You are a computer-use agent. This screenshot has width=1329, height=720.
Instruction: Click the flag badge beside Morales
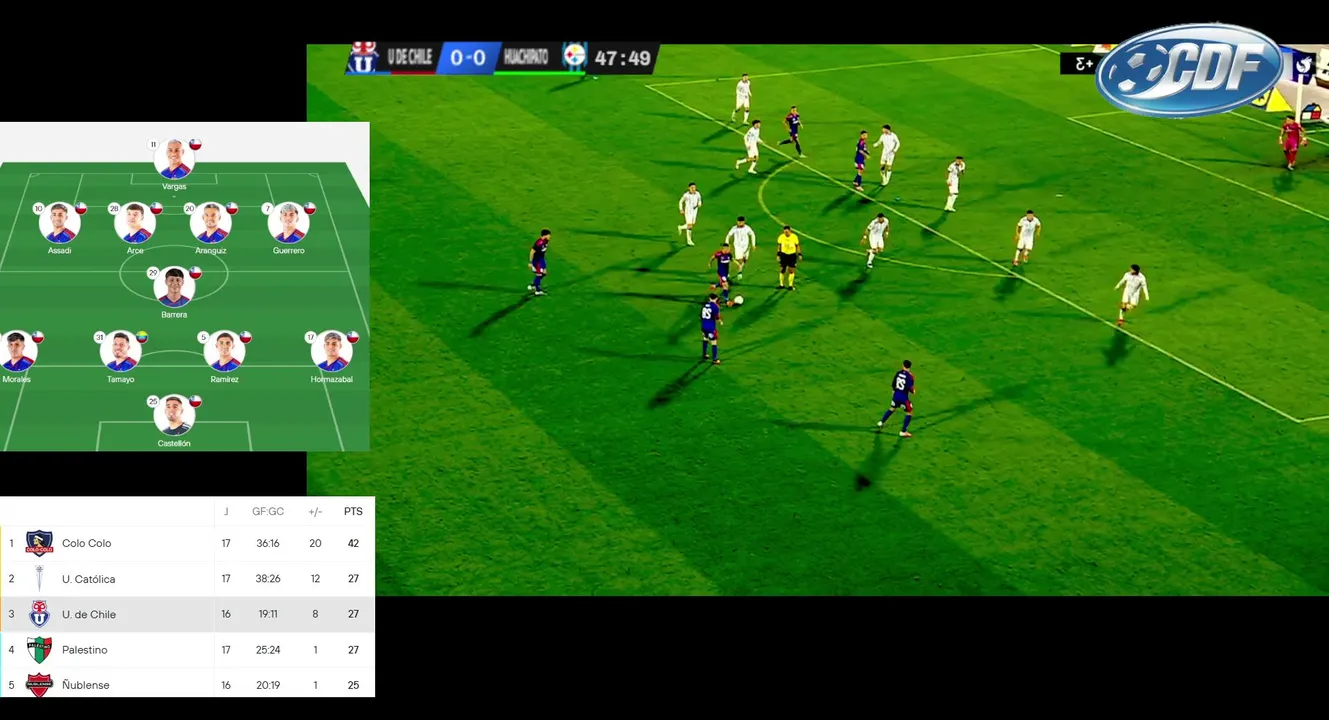click(x=38, y=337)
